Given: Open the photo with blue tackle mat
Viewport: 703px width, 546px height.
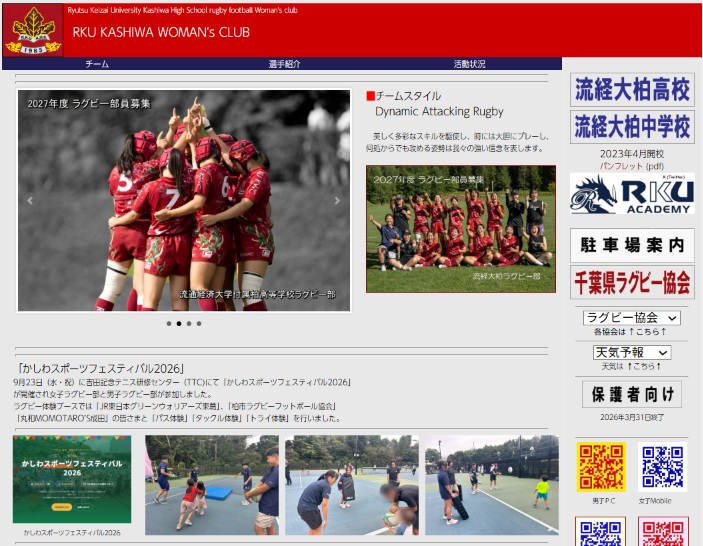Looking at the screenshot, I should (212, 485).
